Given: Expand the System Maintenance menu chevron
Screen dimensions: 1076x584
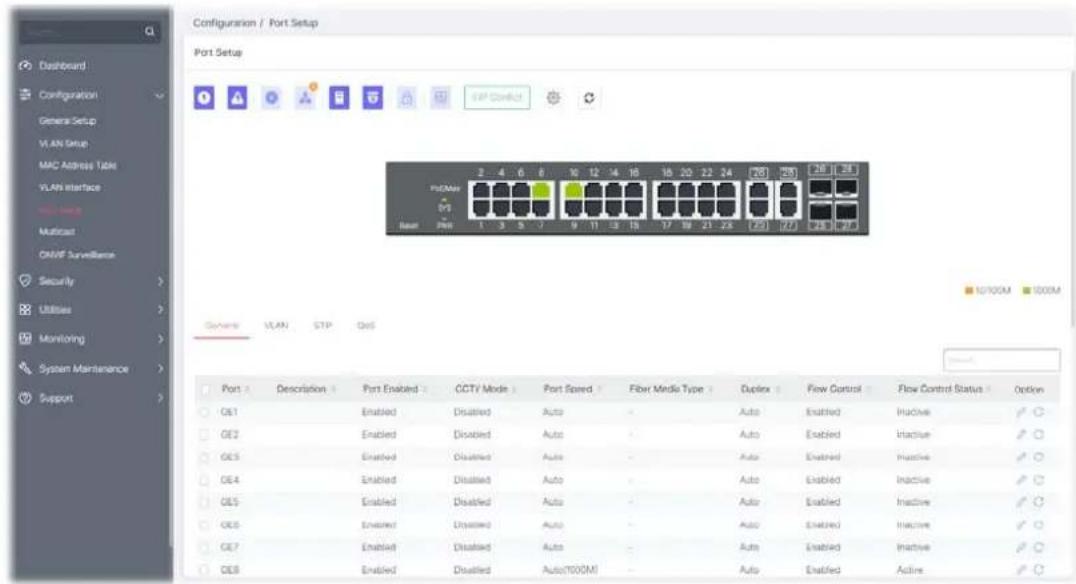Looking at the screenshot, I should pyautogui.click(x=160, y=369).
